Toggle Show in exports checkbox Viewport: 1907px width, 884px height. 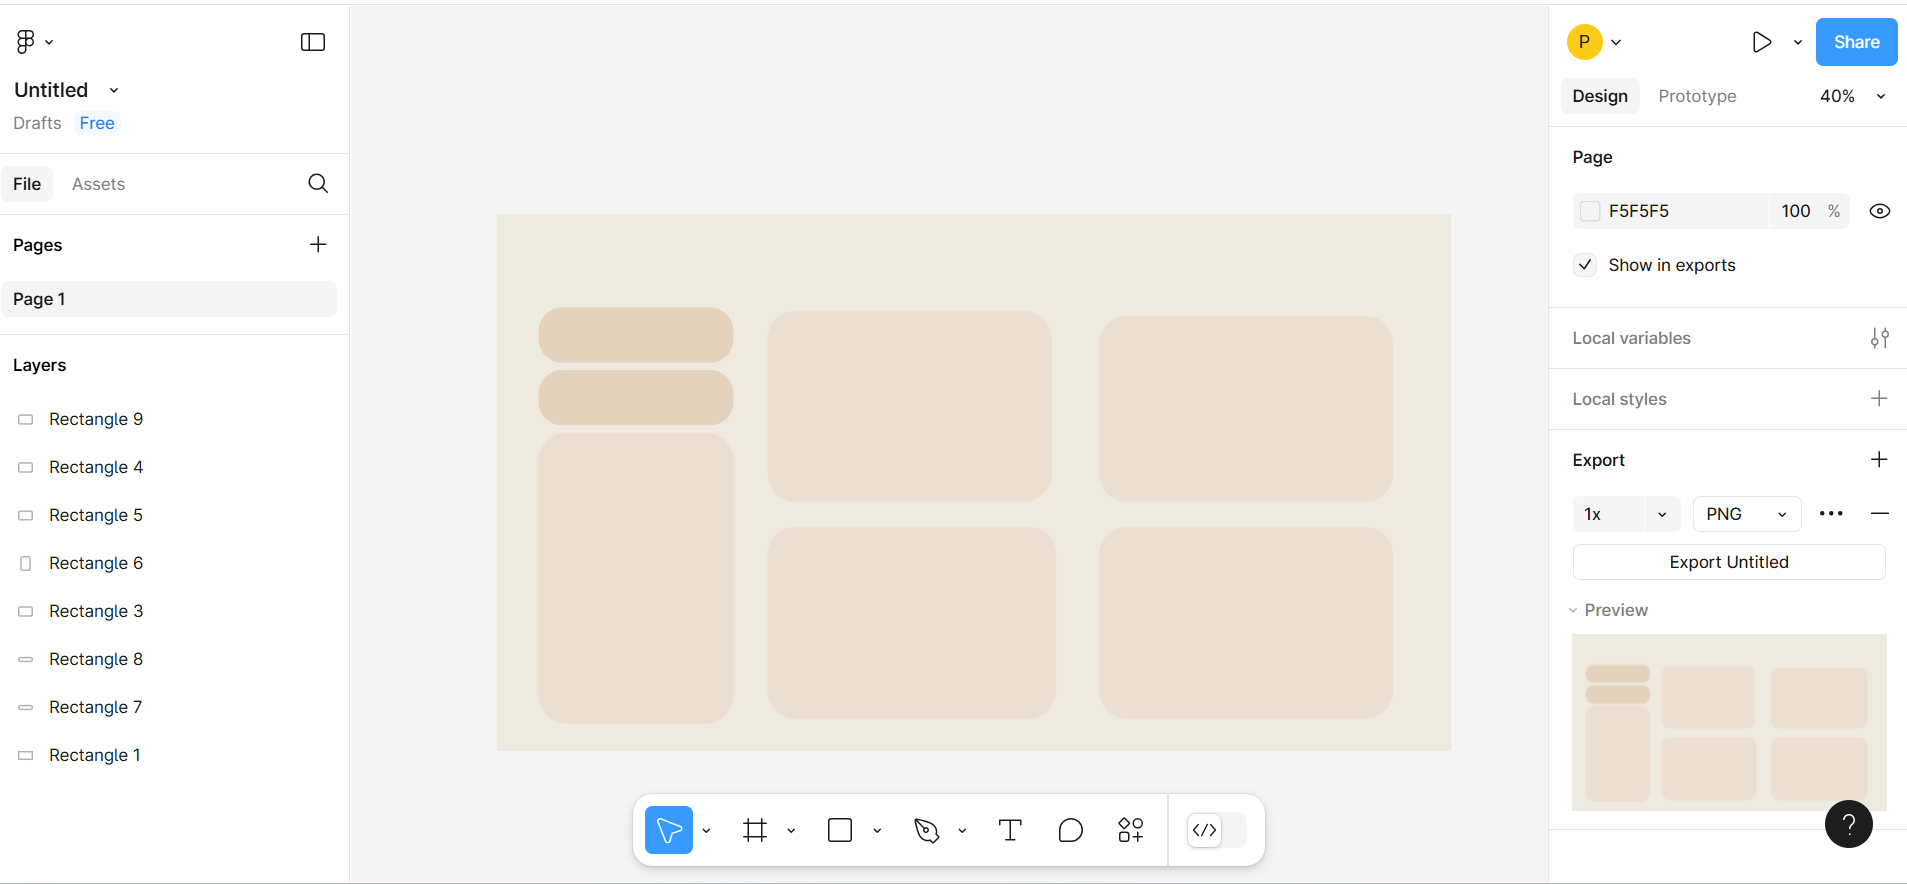(1585, 265)
